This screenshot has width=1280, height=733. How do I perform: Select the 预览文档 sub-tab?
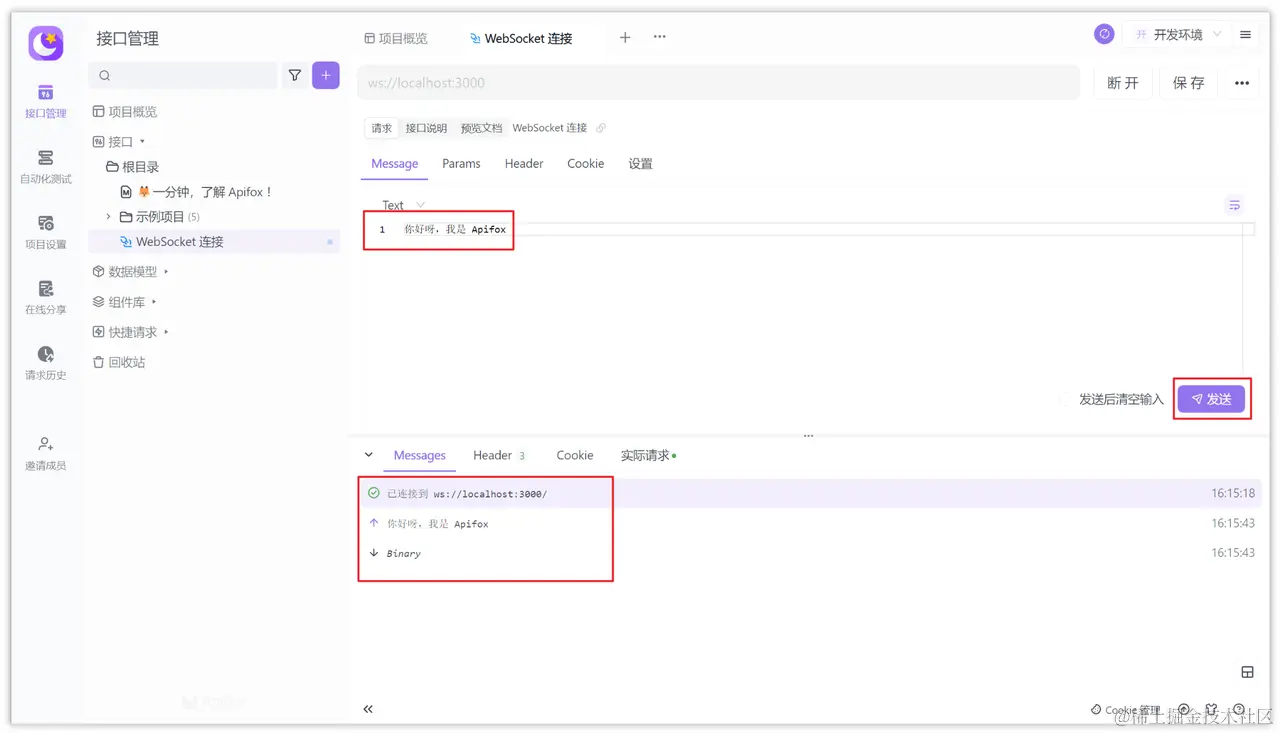[481, 128]
